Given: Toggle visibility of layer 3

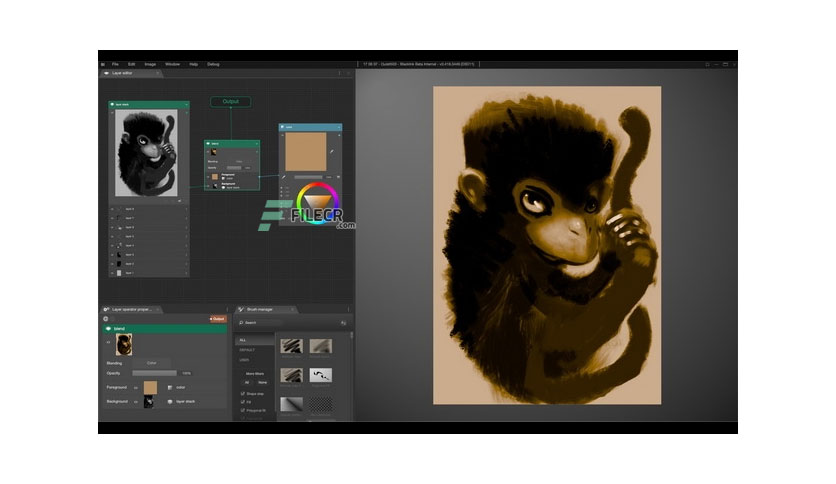Looking at the screenshot, I should click(112, 255).
